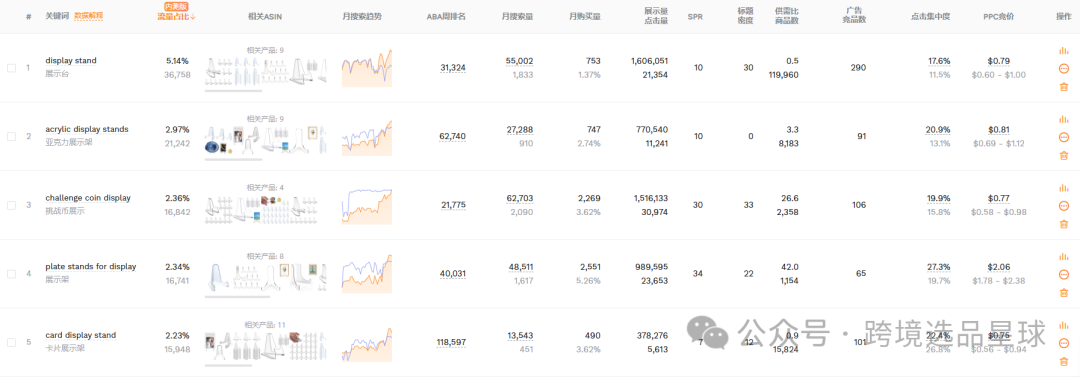Tick checkbox for card display stand row
Screen dimensions: 1080x377
pos(11,342)
